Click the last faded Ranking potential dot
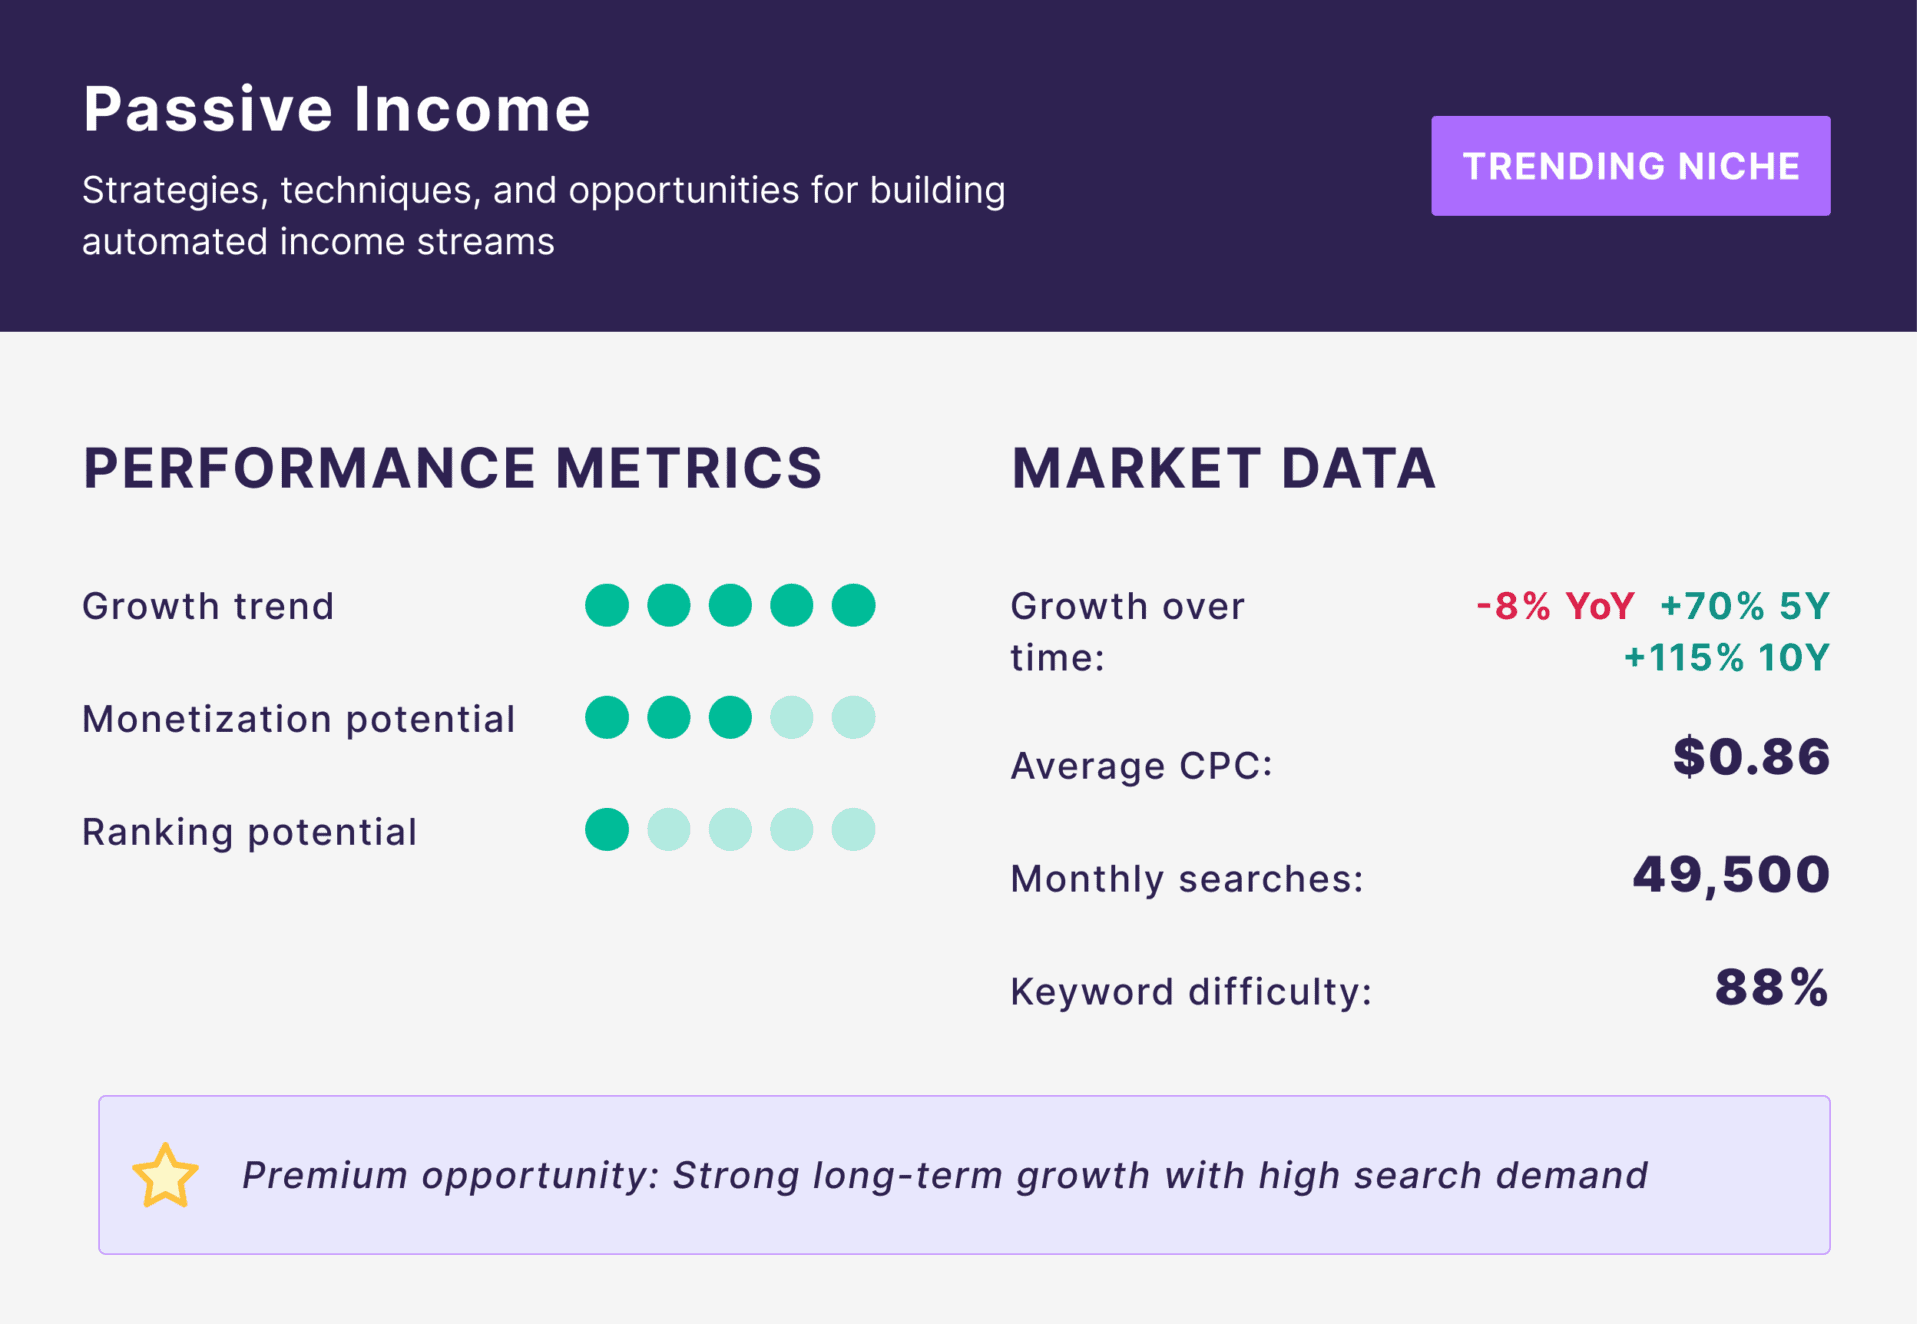The height and width of the screenshot is (1324, 1920). [x=853, y=830]
